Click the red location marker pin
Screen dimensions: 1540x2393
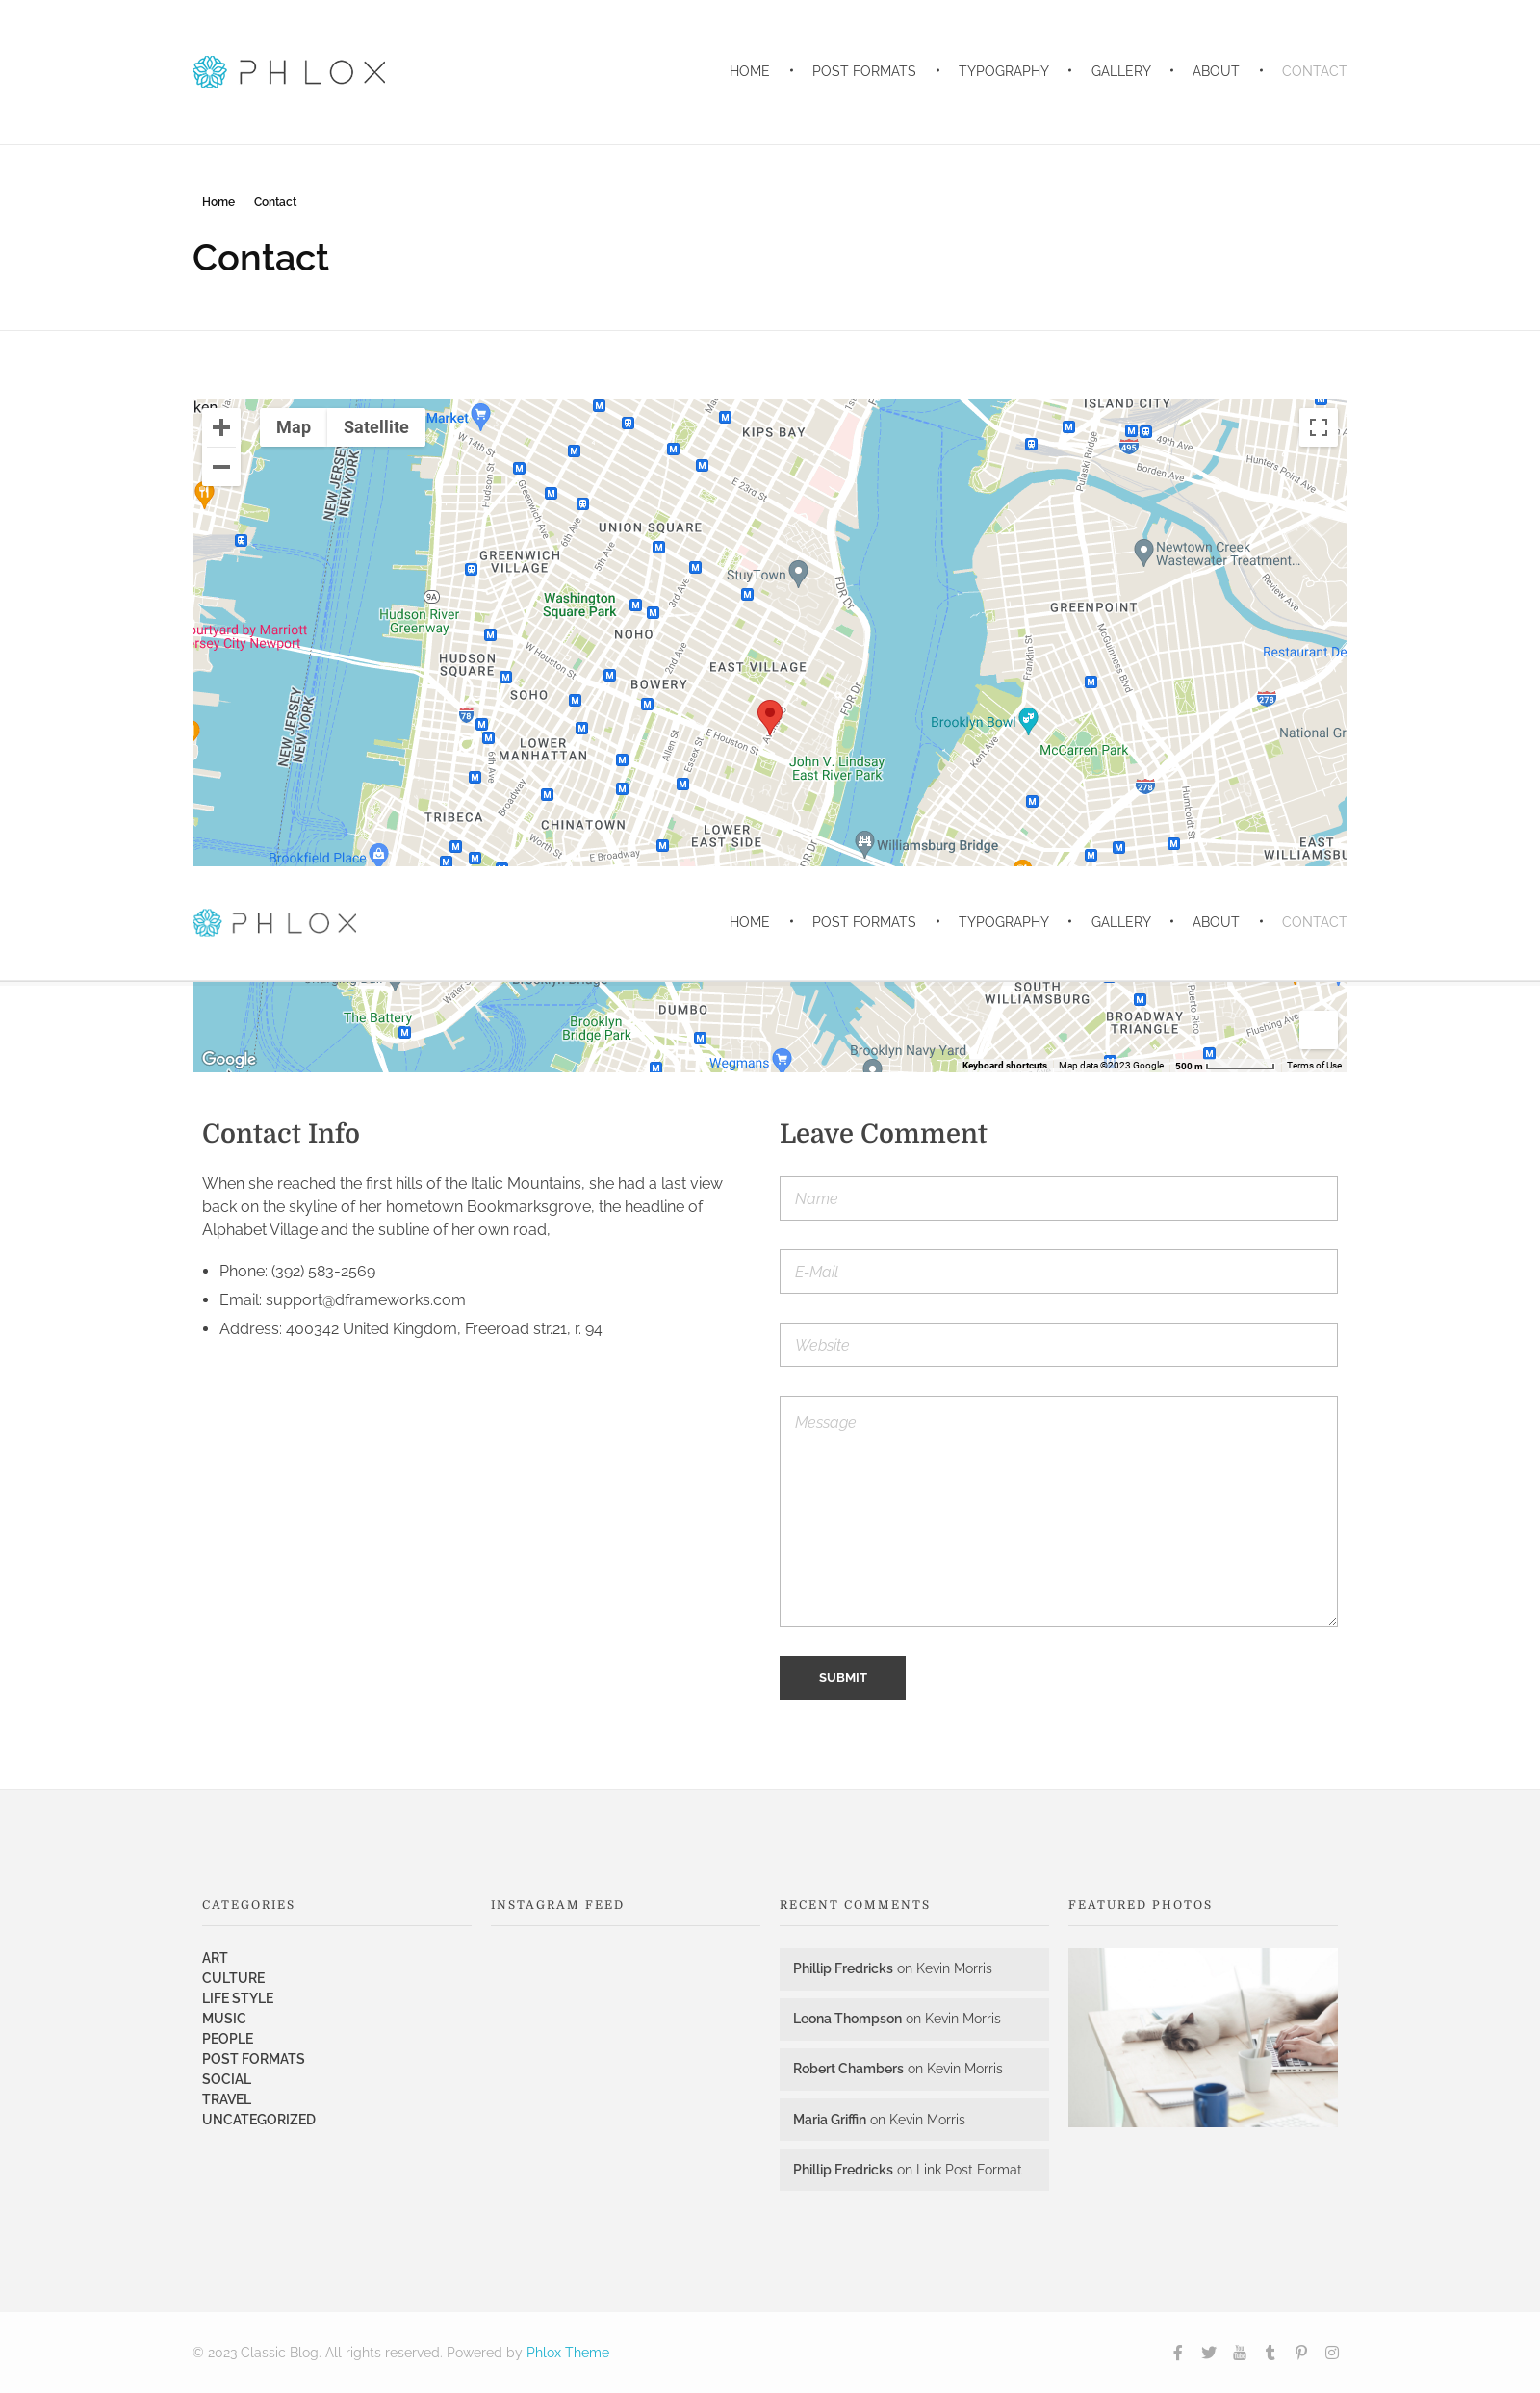(769, 715)
